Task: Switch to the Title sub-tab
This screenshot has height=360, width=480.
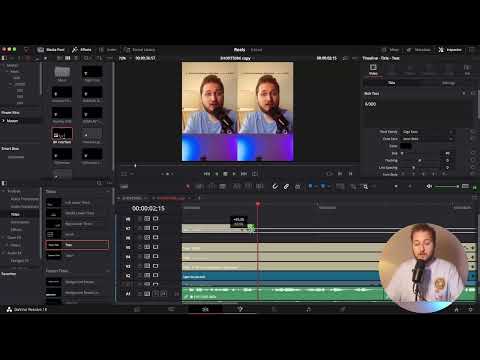Action: (x=392, y=83)
